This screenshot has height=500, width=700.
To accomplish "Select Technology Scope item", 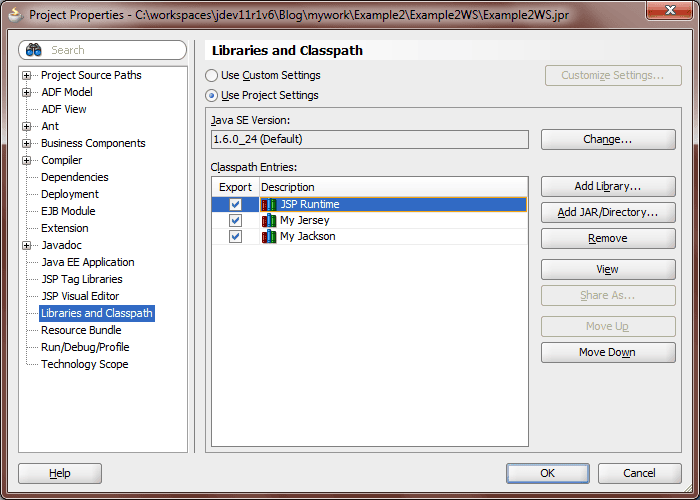I will (84, 364).
